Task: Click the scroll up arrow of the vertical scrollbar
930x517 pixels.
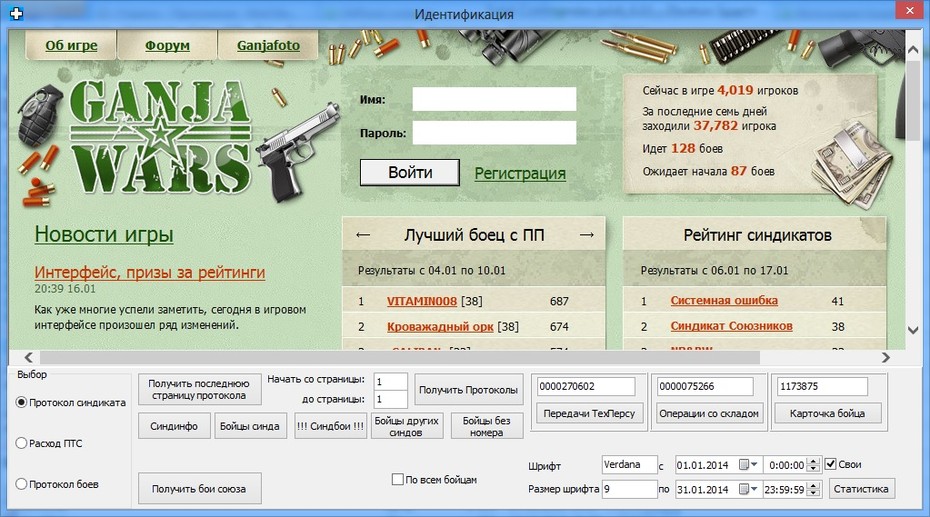Action: 913,51
